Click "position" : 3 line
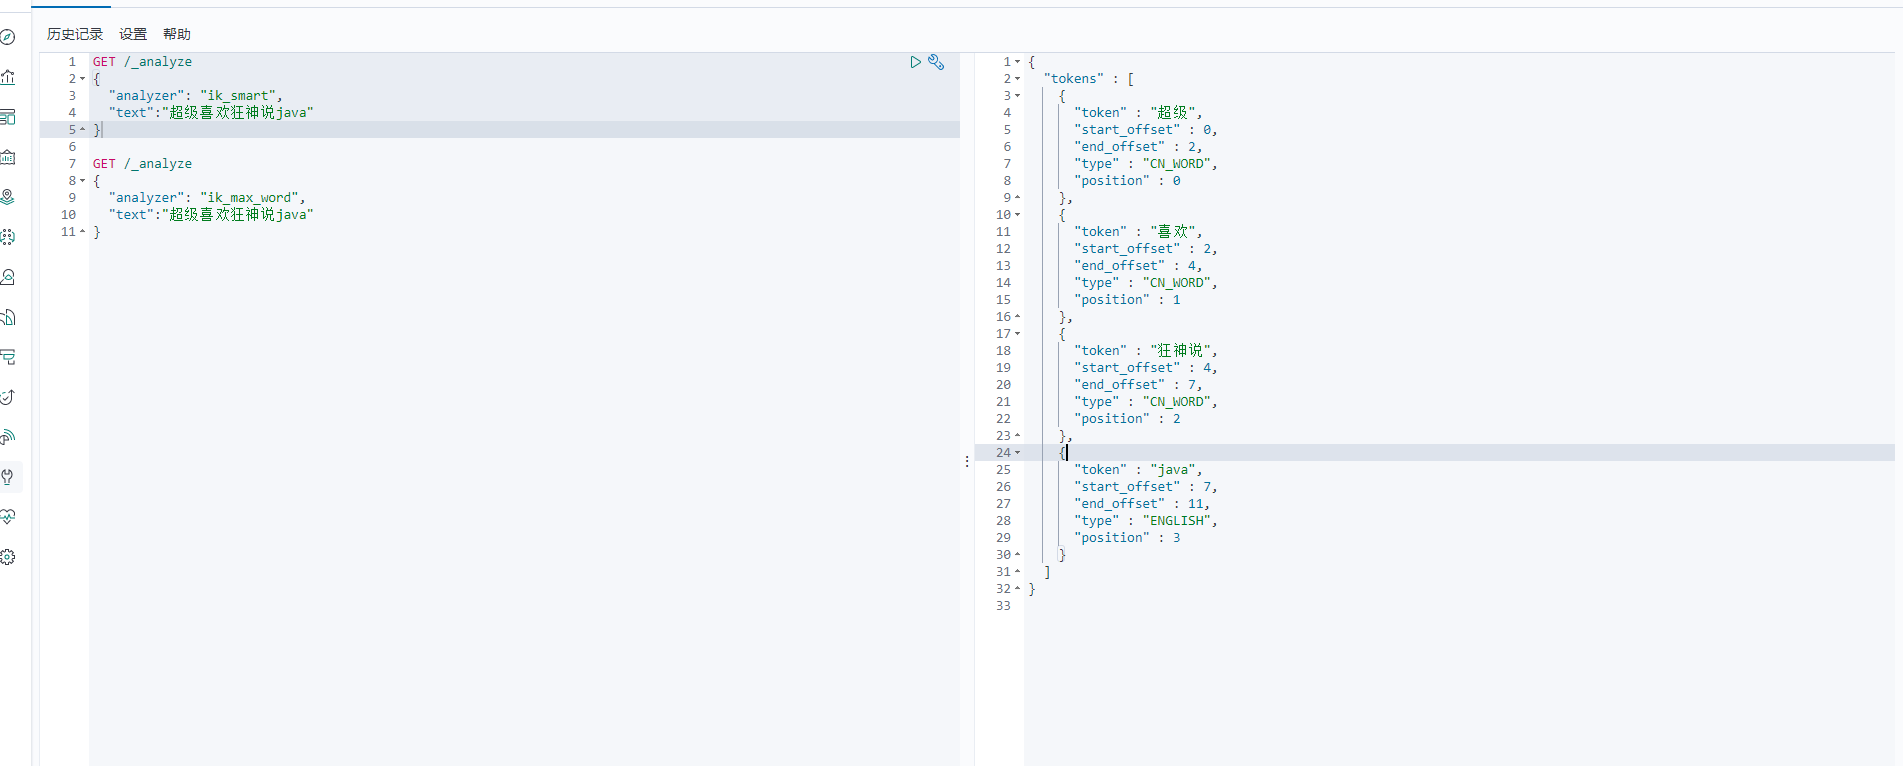 [x=1127, y=538]
